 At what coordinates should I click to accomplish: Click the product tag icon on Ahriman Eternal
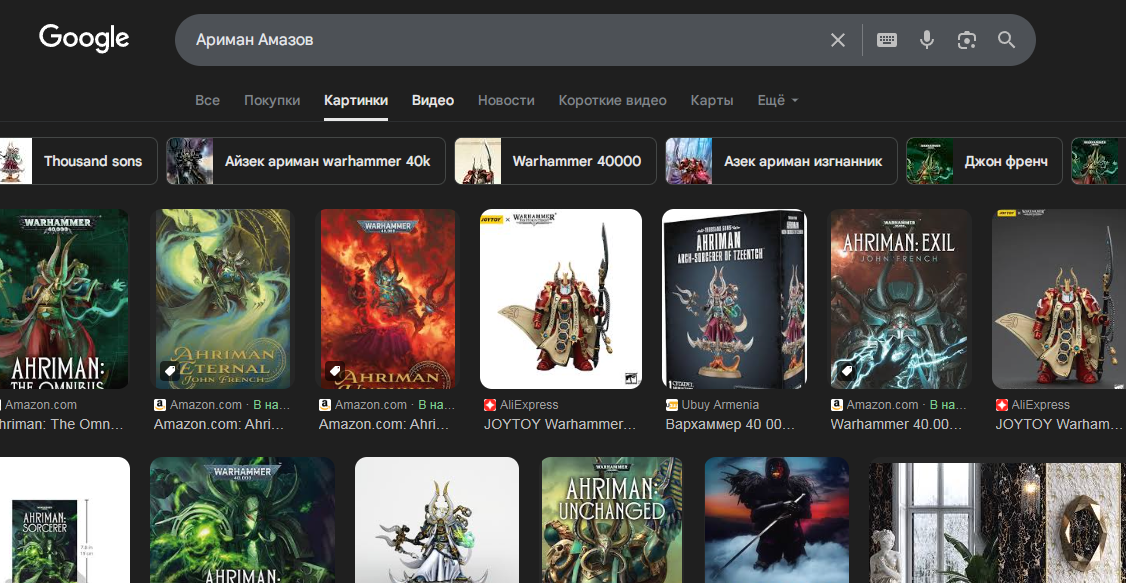tap(169, 371)
